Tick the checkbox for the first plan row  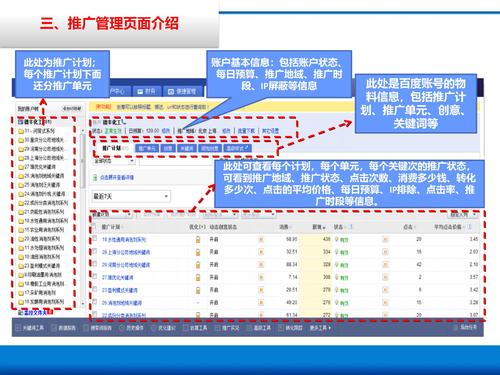click(x=95, y=239)
